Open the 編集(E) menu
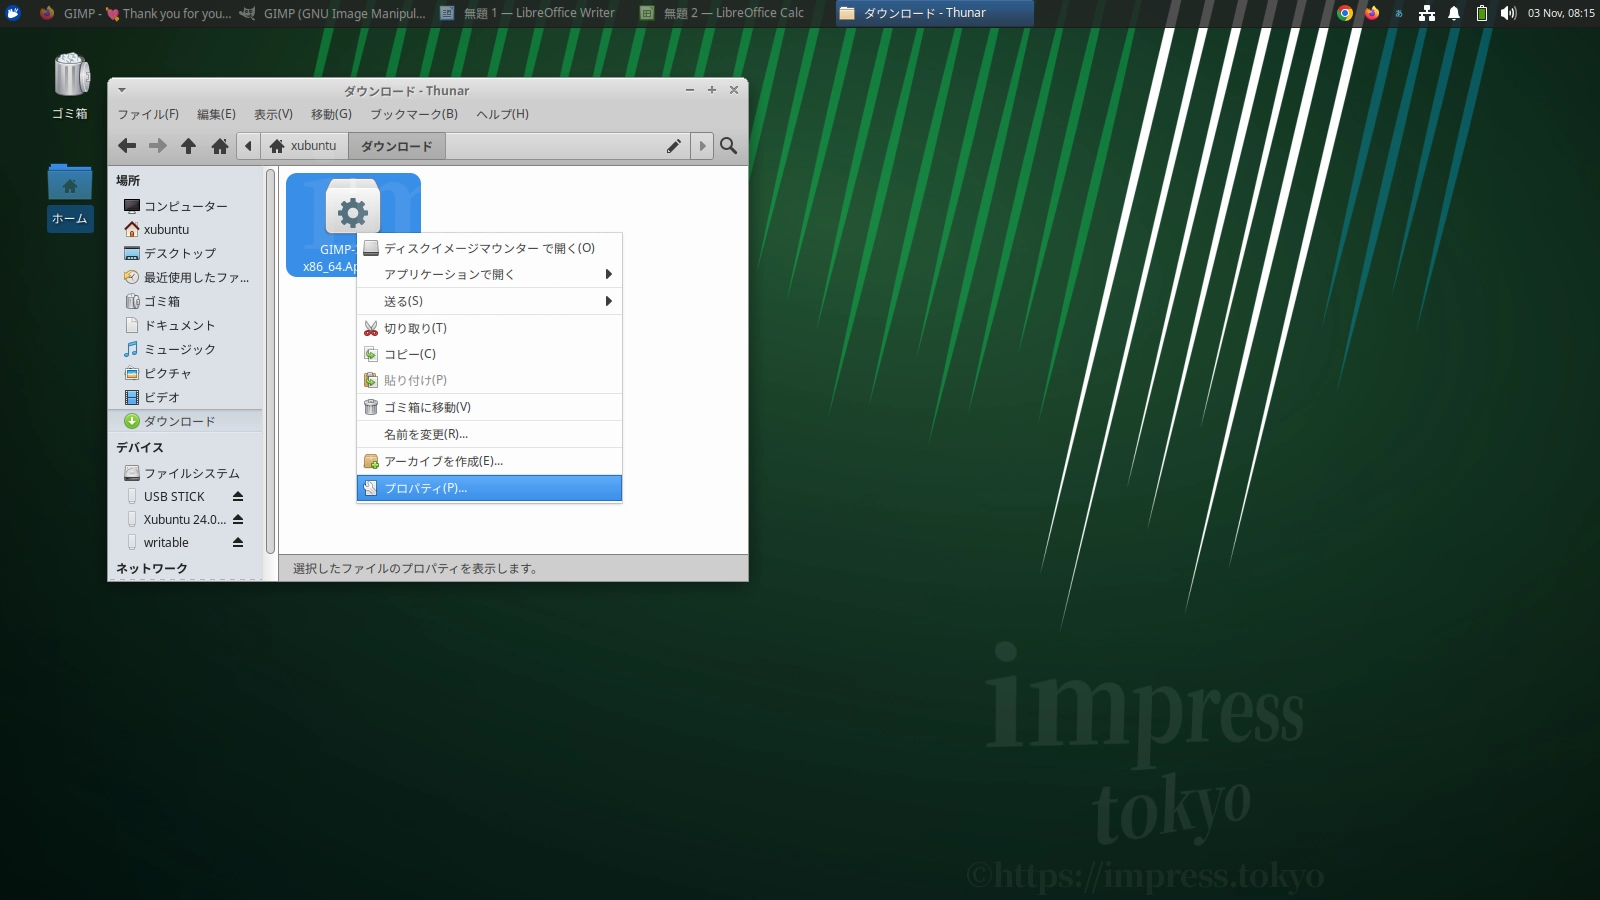The height and width of the screenshot is (900, 1600). 216,114
